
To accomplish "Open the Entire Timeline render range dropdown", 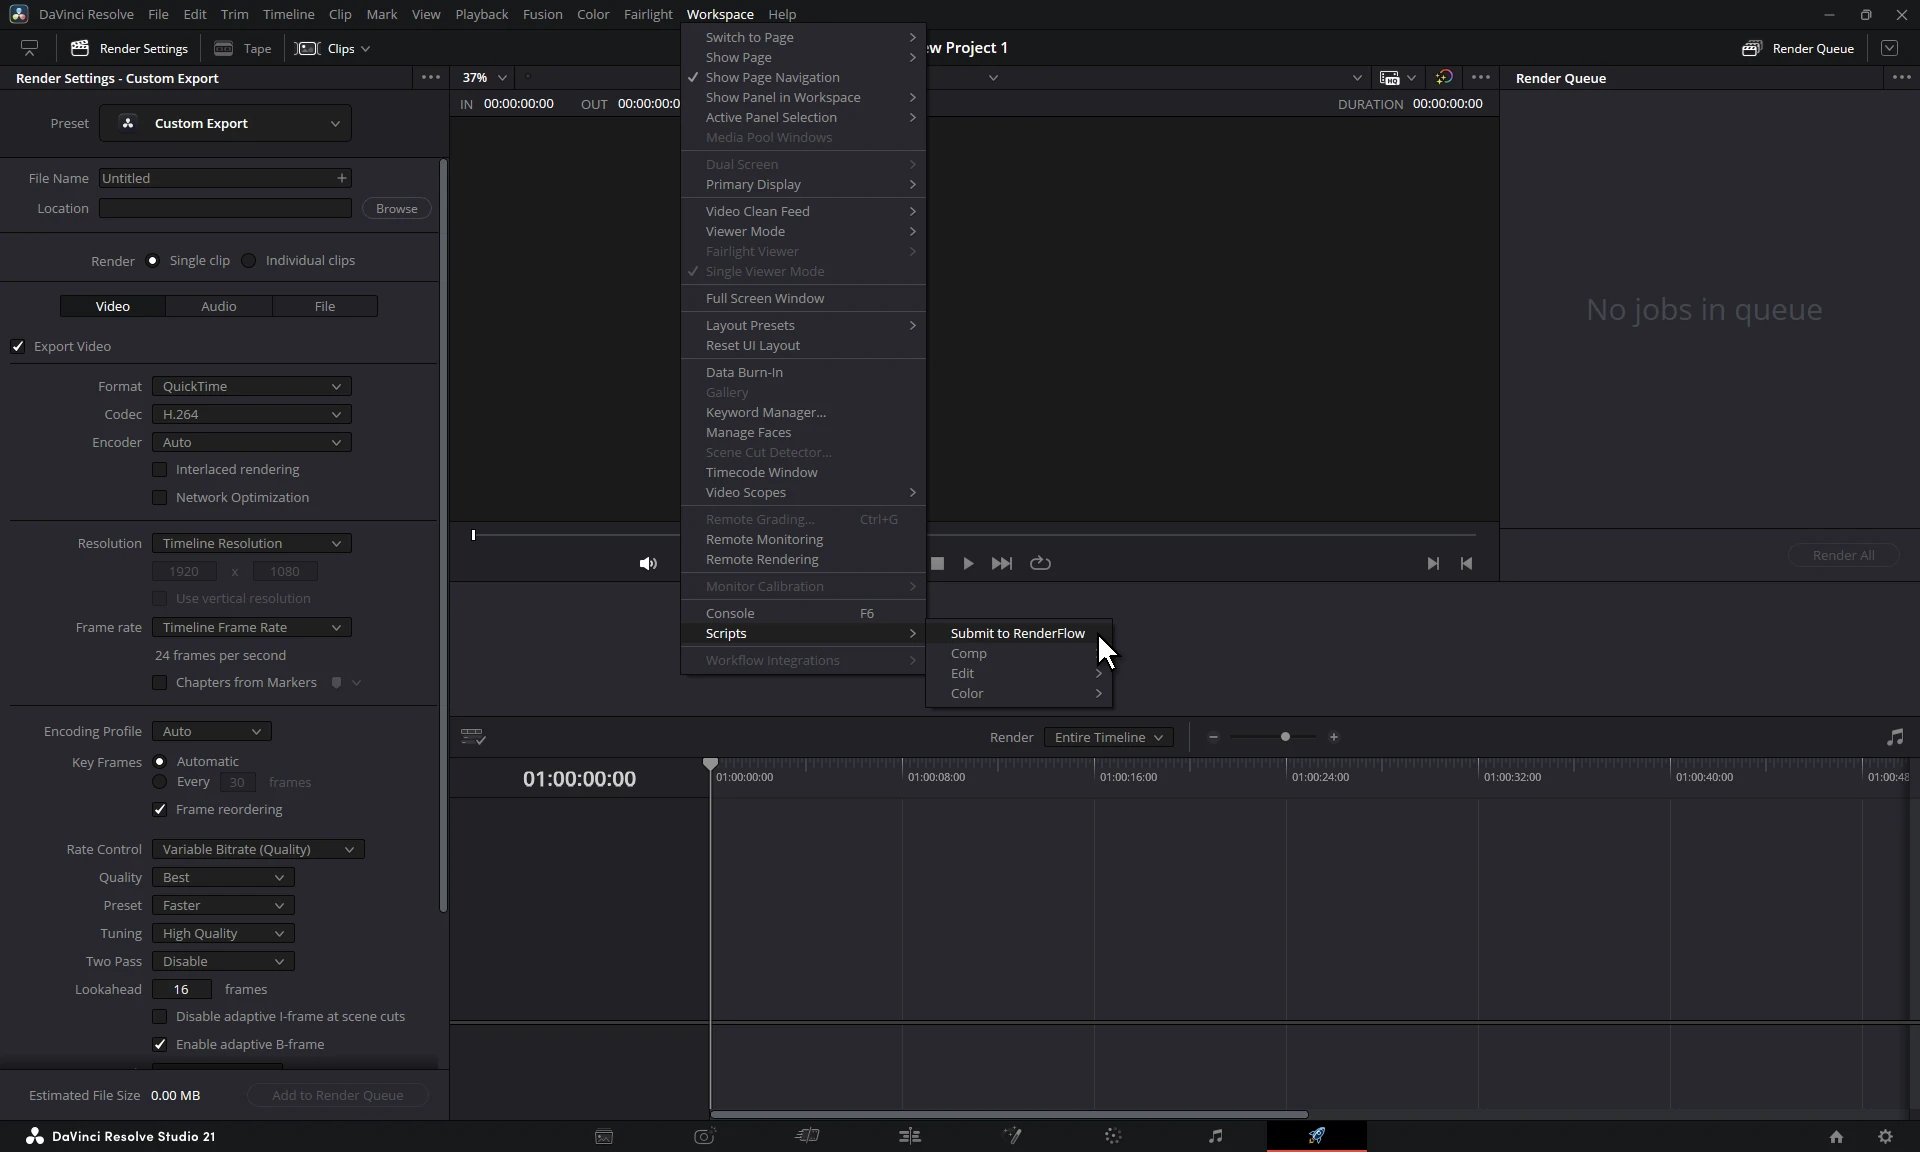I will pyautogui.click(x=1108, y=737).
